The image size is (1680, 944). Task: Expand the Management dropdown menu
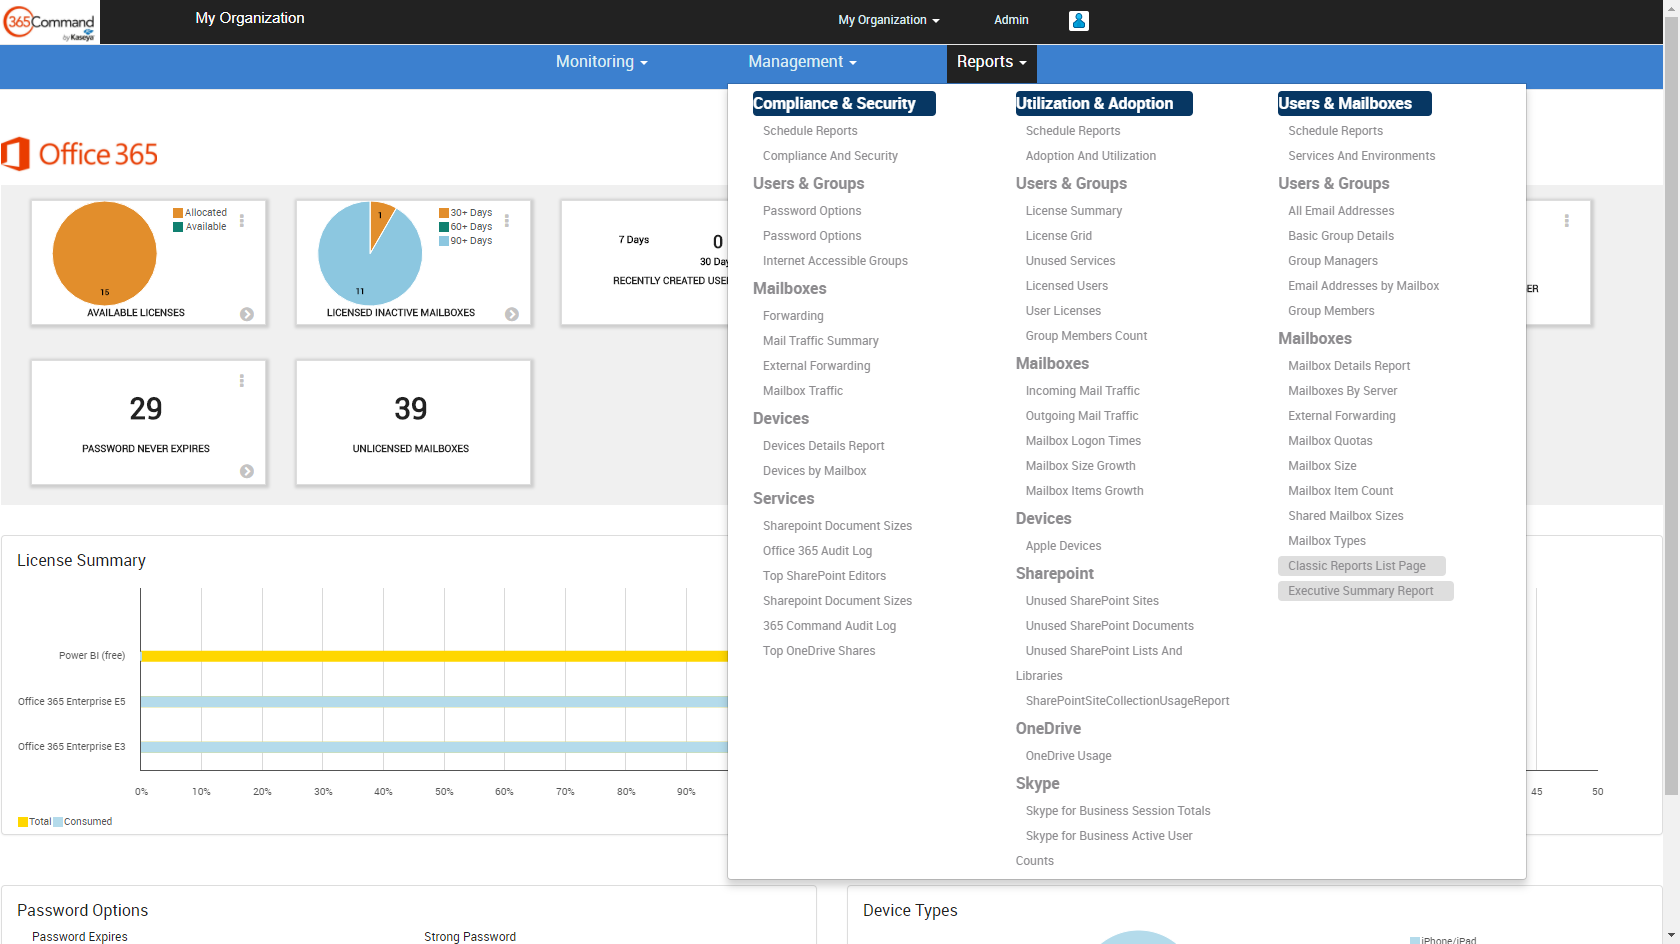coord(802,62)
